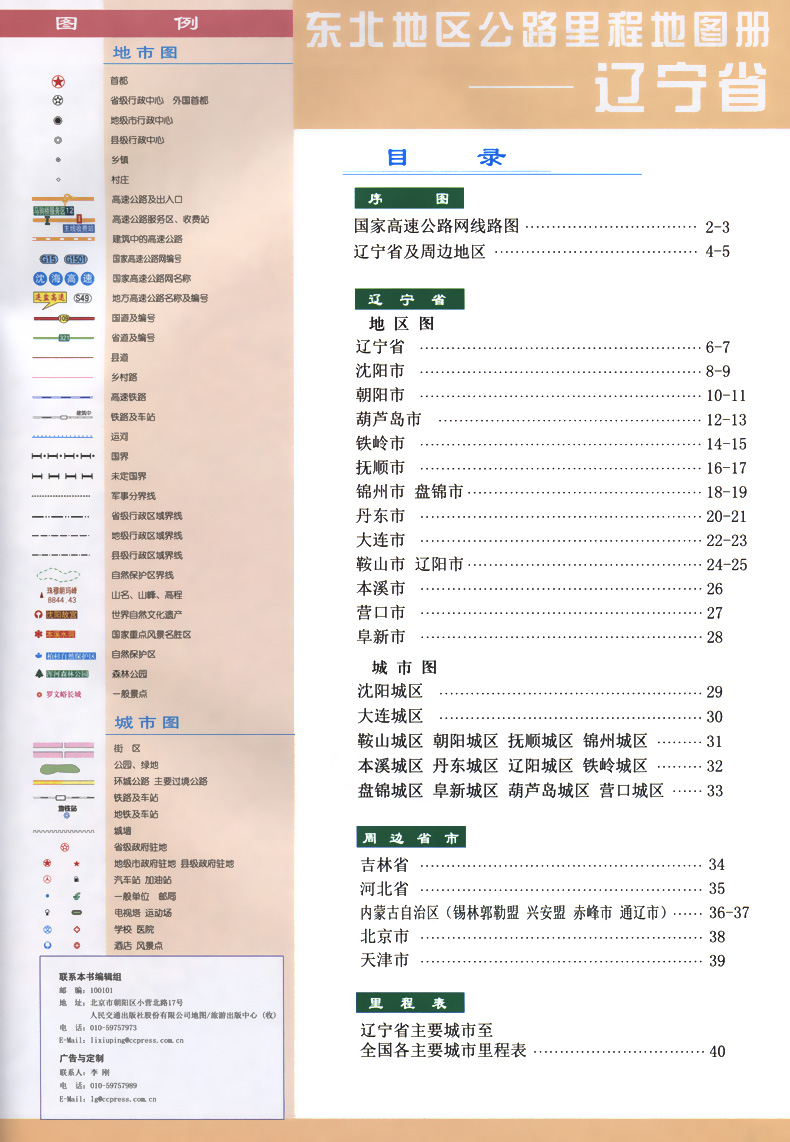Click the 内蒙古自治区 36-37 entry

click(555, 913)
